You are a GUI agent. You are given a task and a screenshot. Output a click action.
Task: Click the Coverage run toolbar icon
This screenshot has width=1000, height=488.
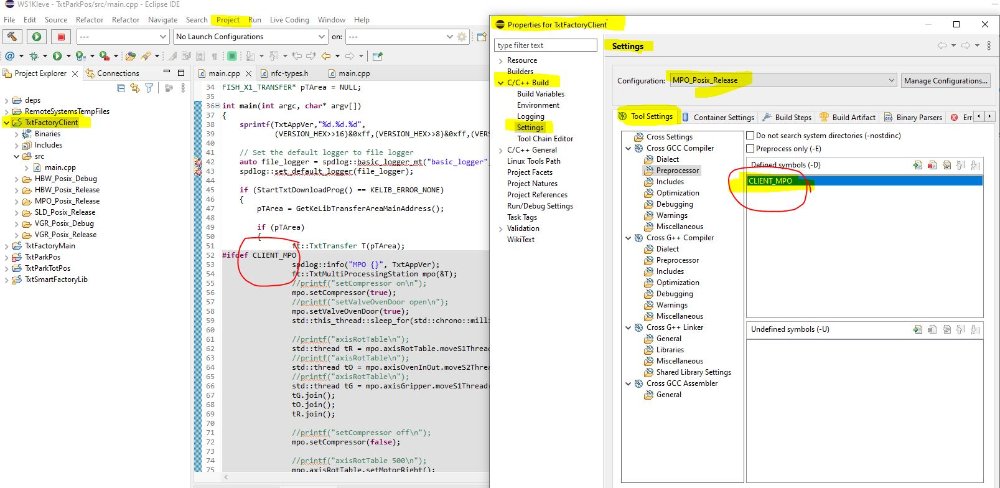coord(80,56)
